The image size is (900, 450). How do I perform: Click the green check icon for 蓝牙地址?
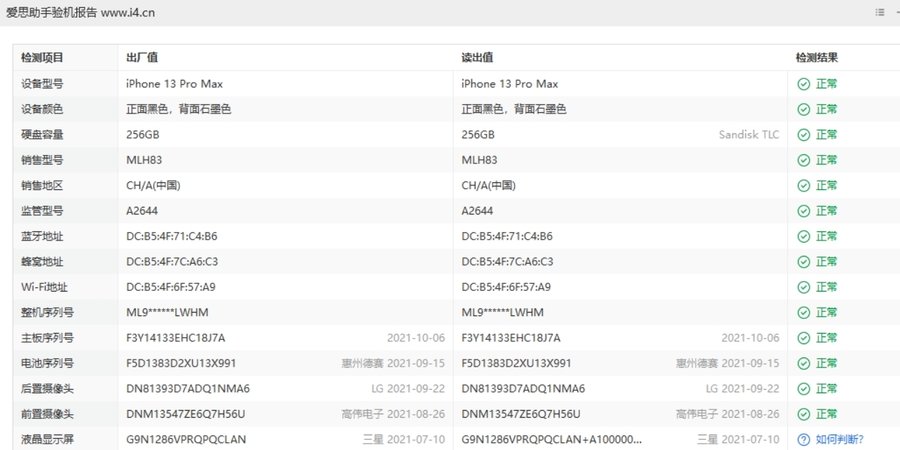(x=803, y=237)
